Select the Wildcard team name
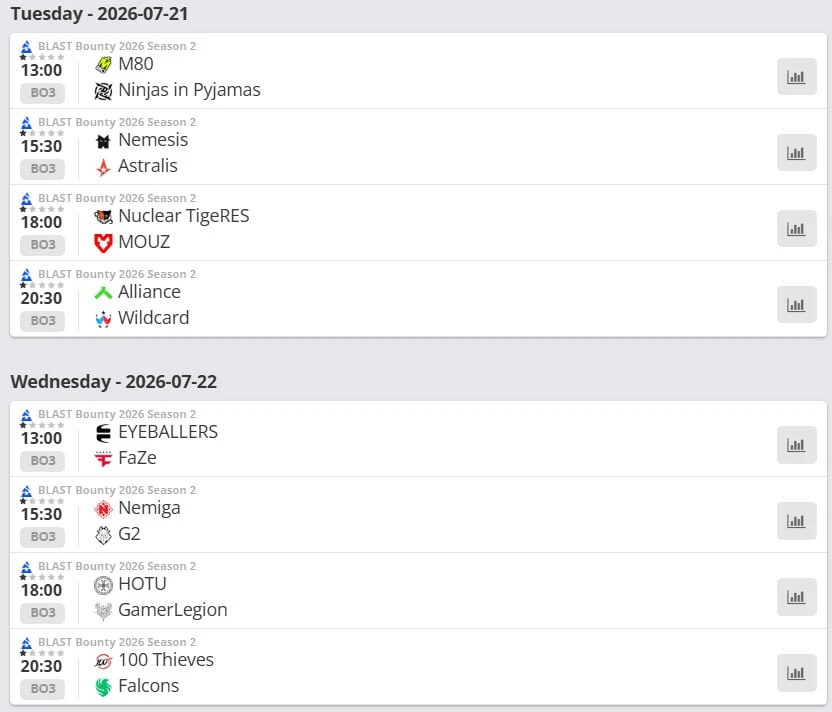 click(153, 318)
